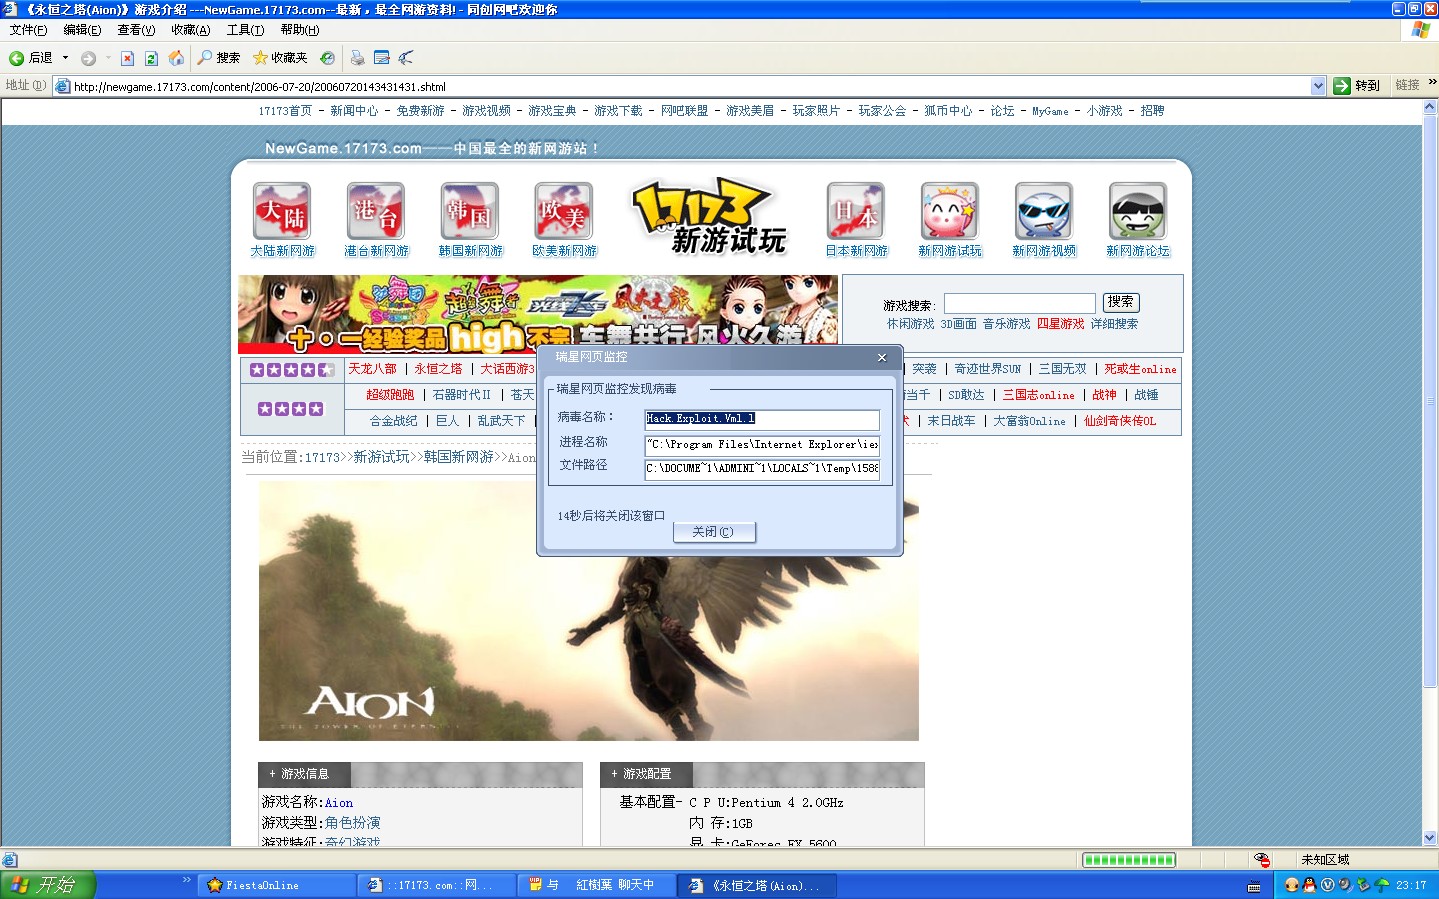The height and width of the screenshot is (899, 1439).
Task: Open the back history dropdown arrow
Action: [66, 58]
